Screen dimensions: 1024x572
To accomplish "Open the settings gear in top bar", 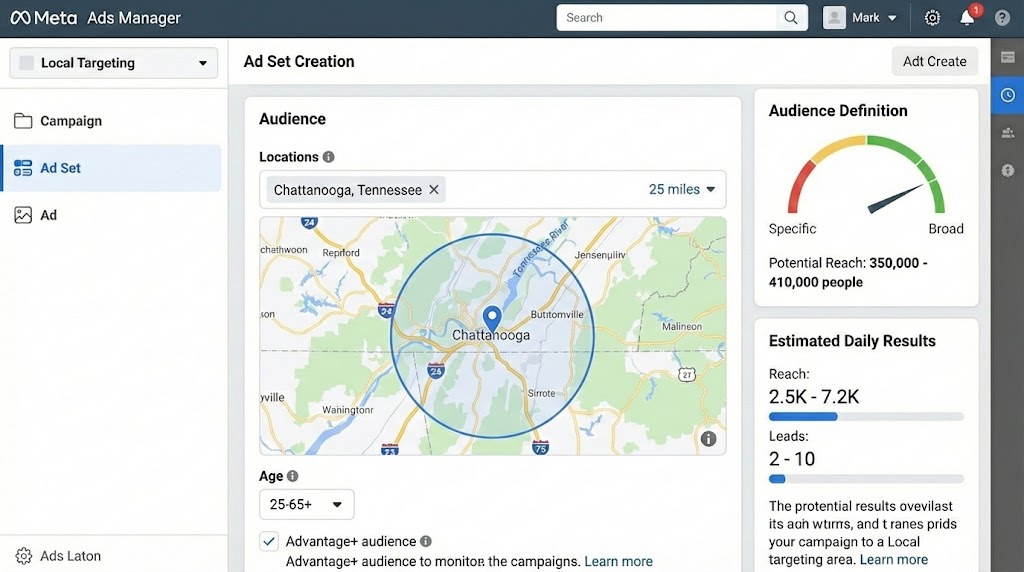I will (x=932, y=18).
